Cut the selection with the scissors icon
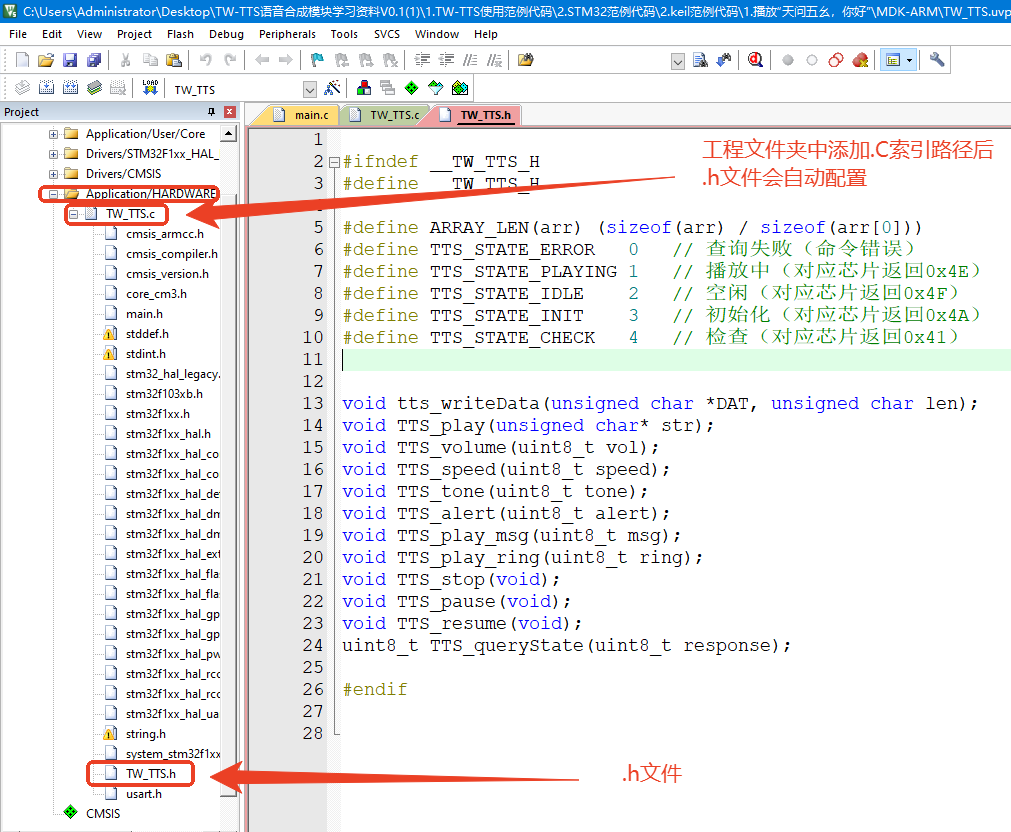This screenshot has width=1011, height=832. click(x=126, y=60)
